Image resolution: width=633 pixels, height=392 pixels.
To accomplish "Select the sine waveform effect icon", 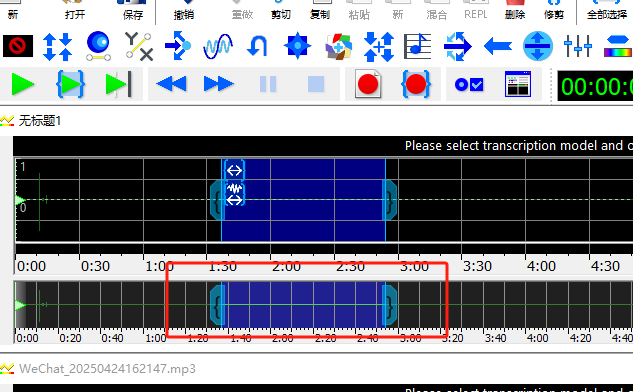I will [218, 46].
